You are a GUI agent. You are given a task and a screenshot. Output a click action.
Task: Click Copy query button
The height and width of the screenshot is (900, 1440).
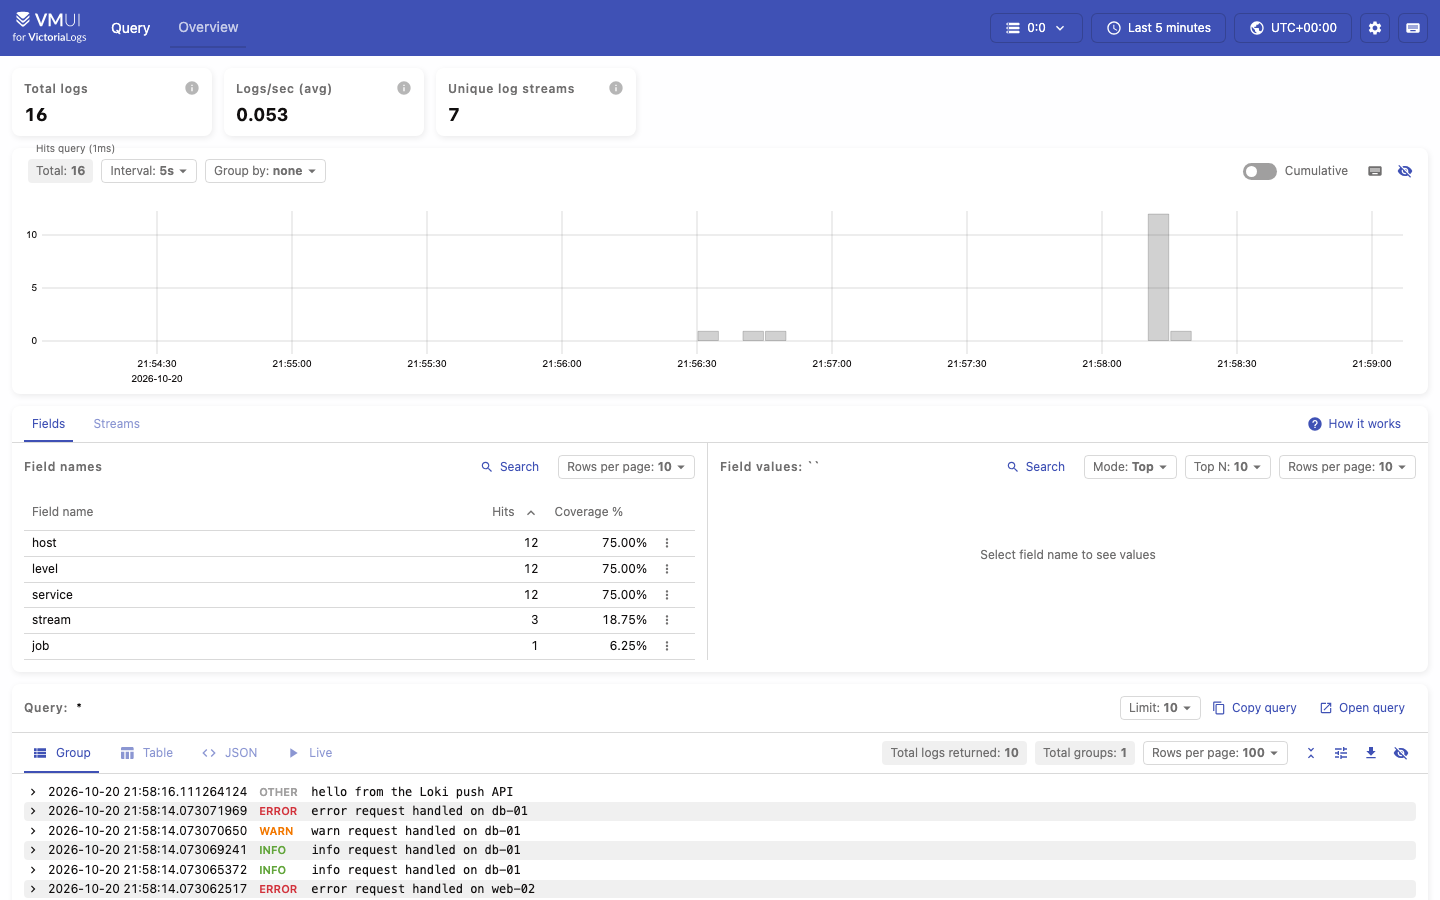tap(1254, 708)
